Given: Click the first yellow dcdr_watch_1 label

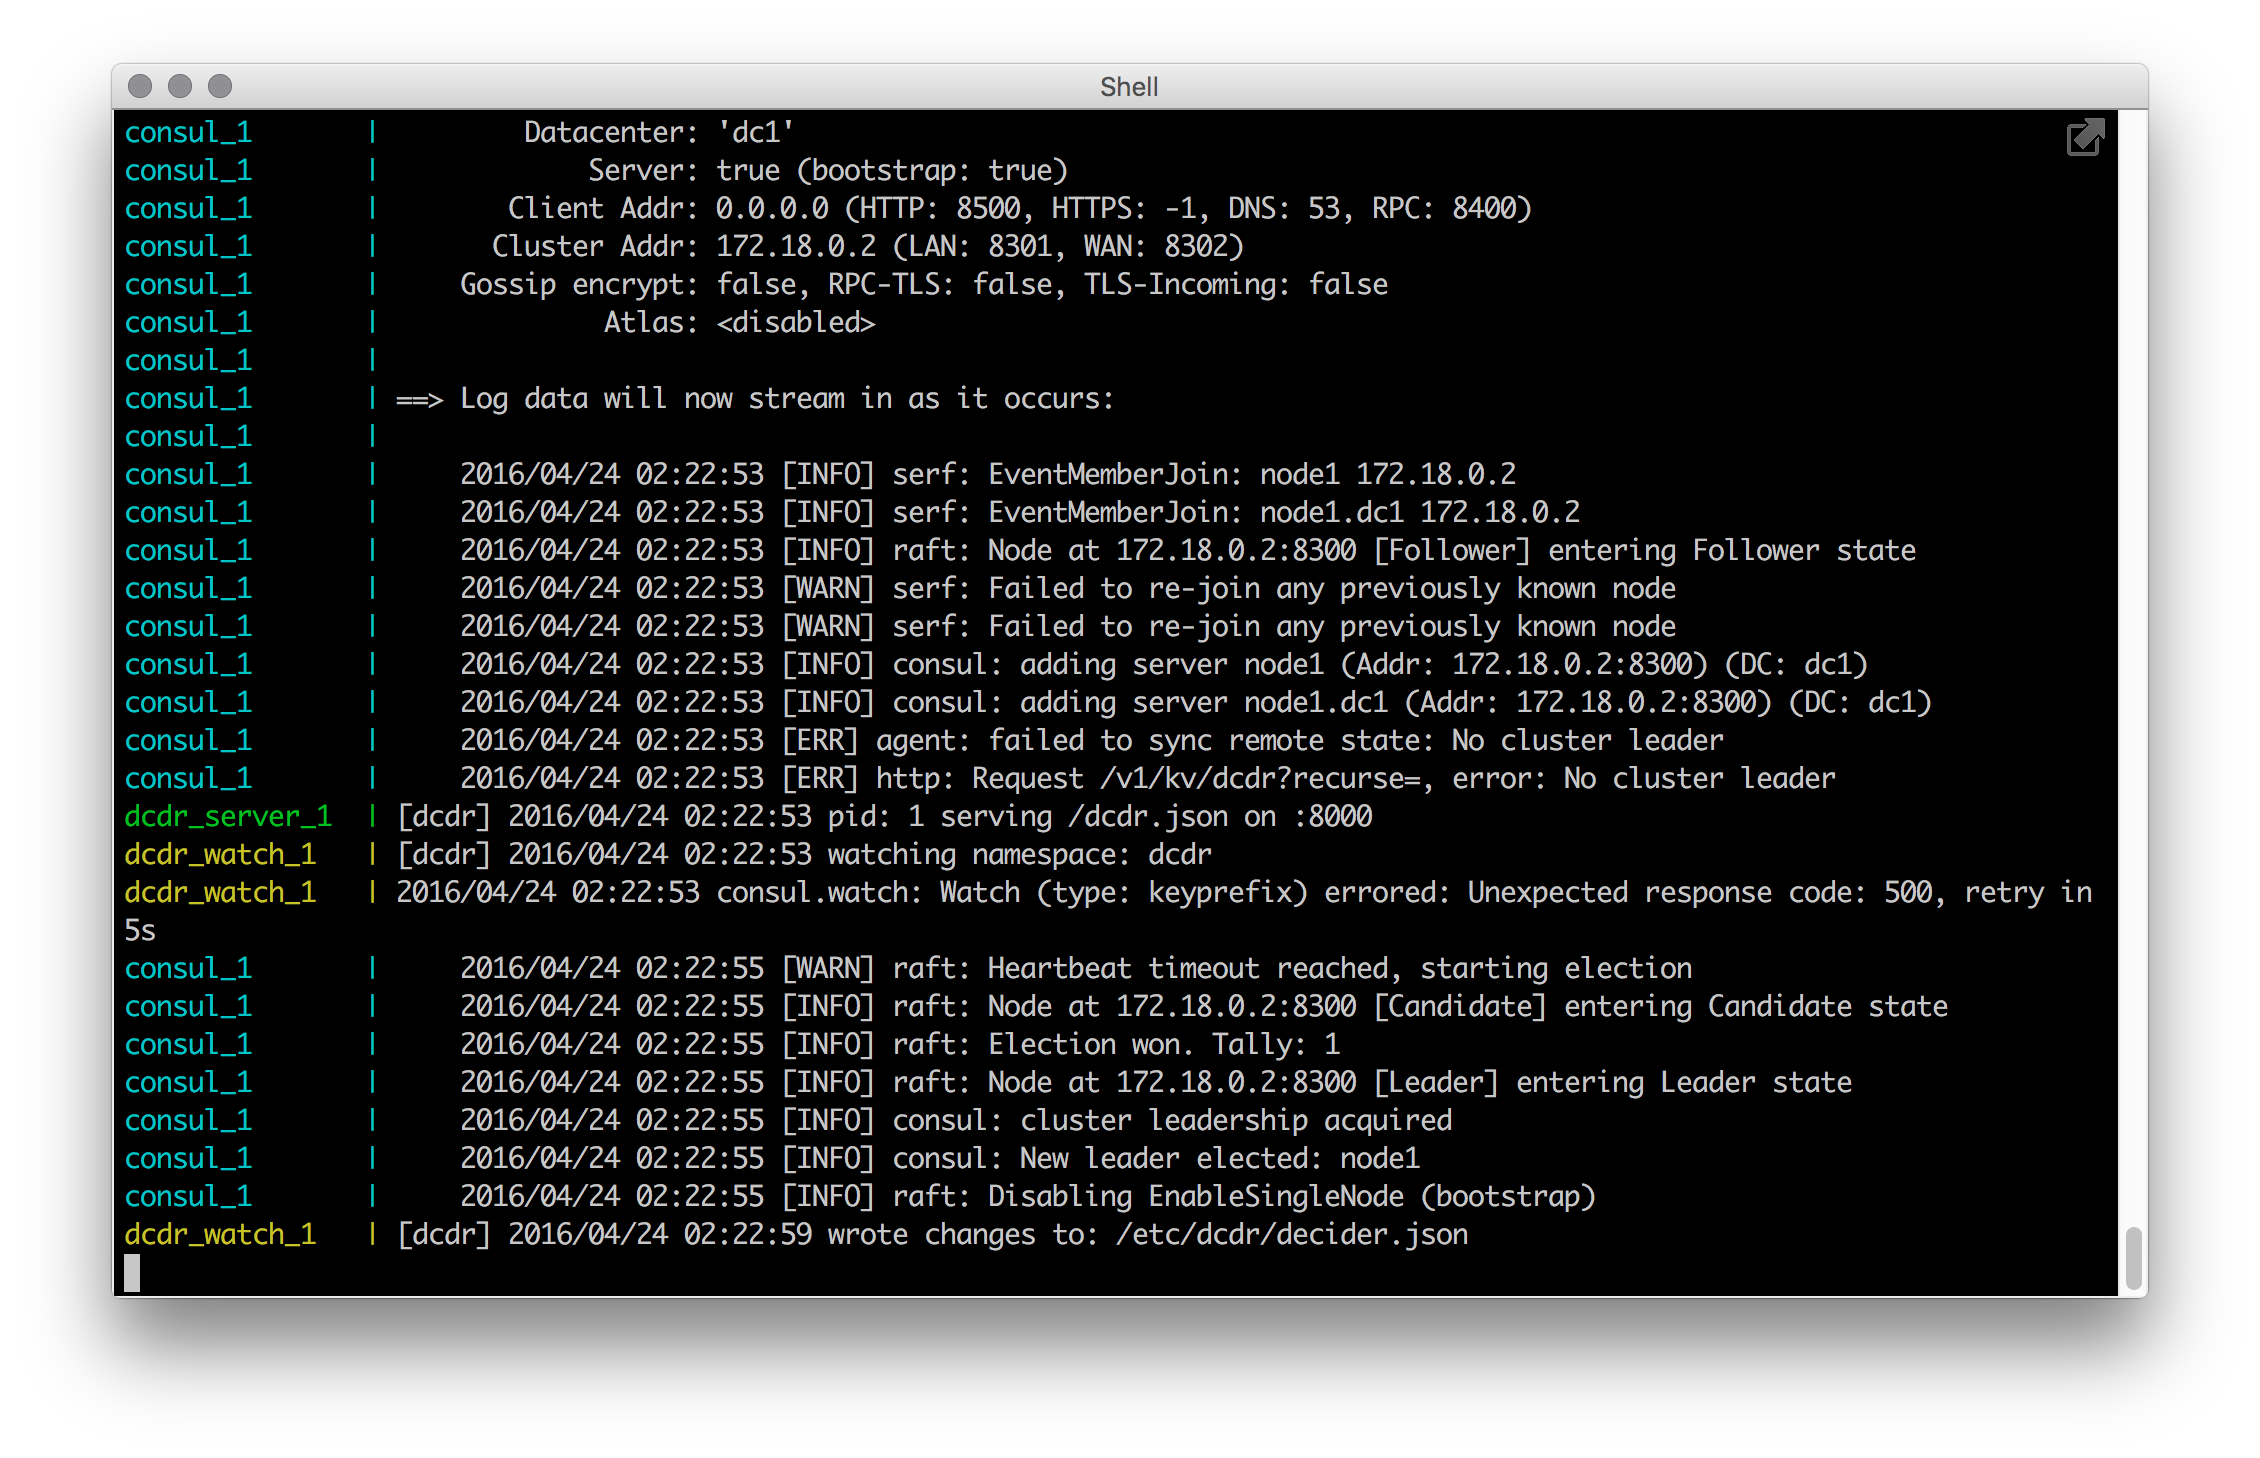Looking at the screenshot, I should (220, 854).
